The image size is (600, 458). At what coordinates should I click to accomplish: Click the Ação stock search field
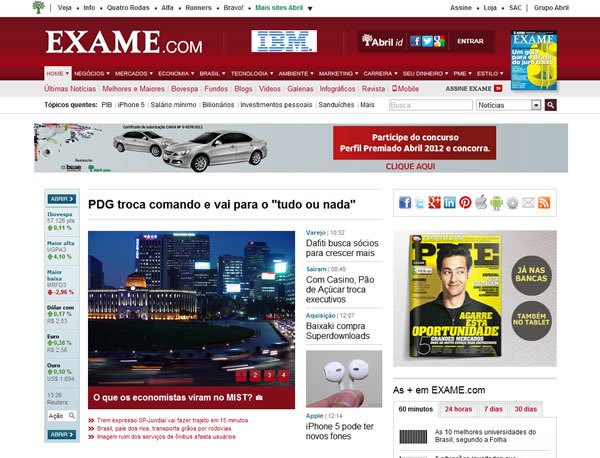click(62, 416)
